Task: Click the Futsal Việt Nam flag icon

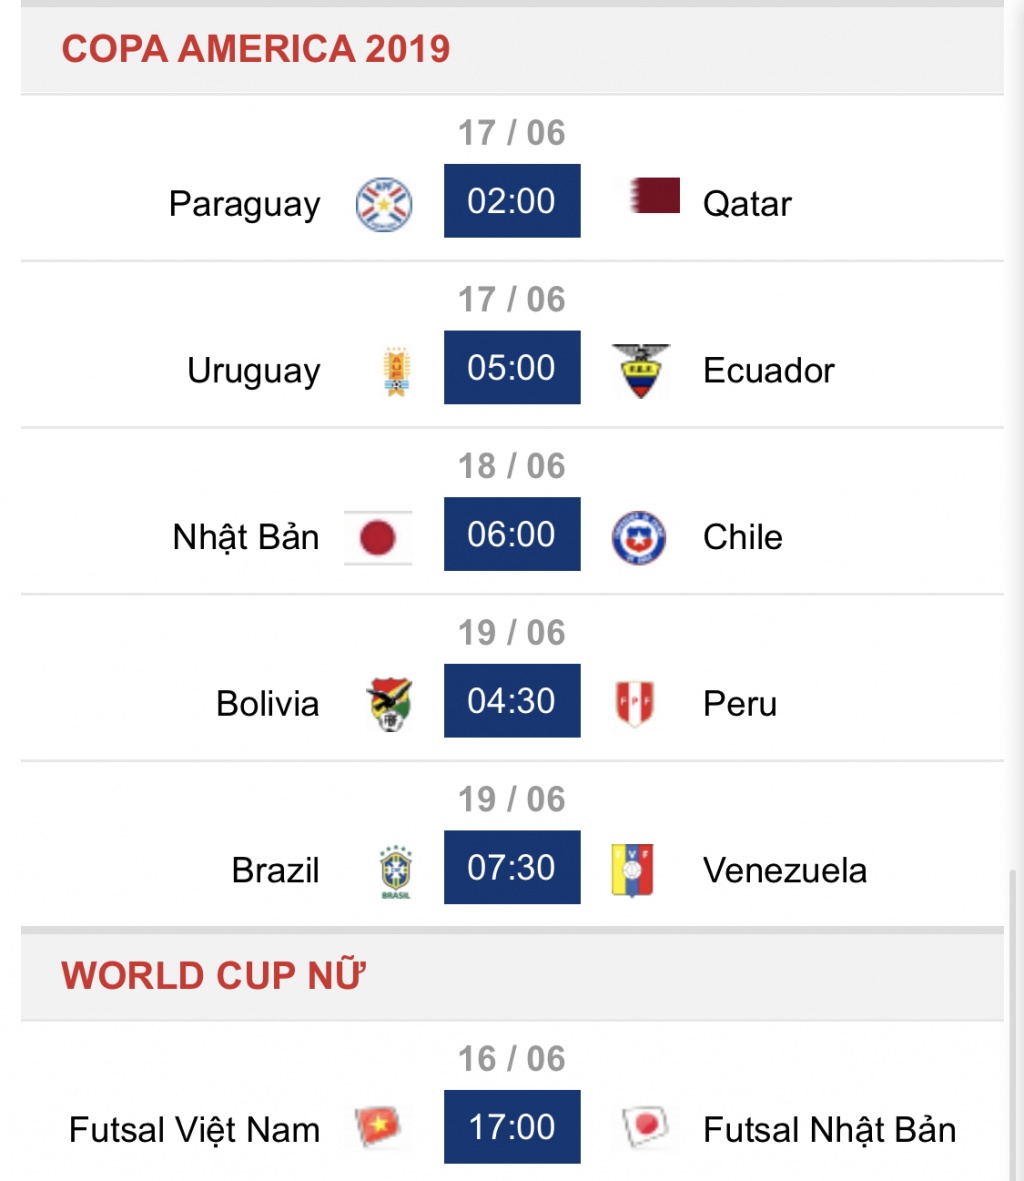Action: [x=378, y=1126]
